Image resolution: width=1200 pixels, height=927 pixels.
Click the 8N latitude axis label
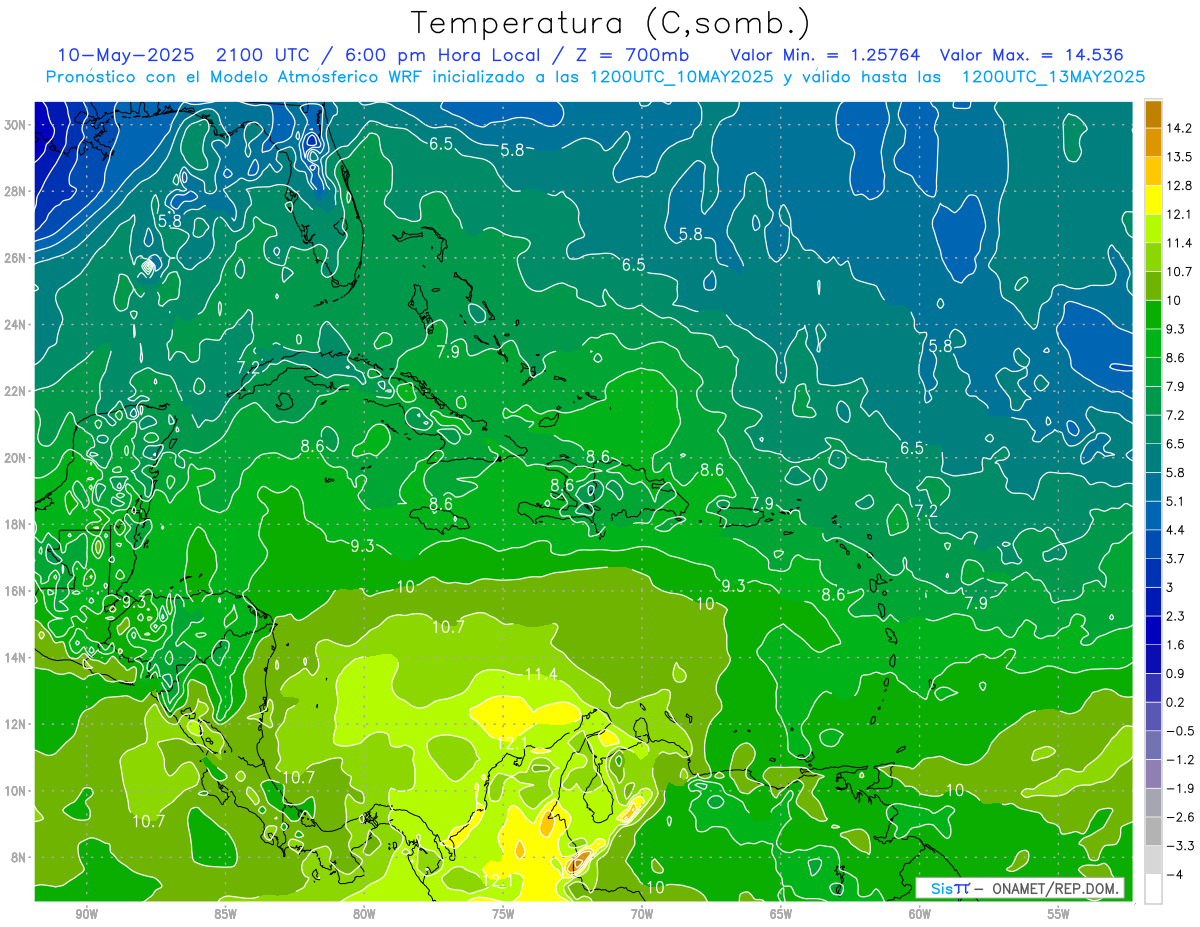point(20,857)
